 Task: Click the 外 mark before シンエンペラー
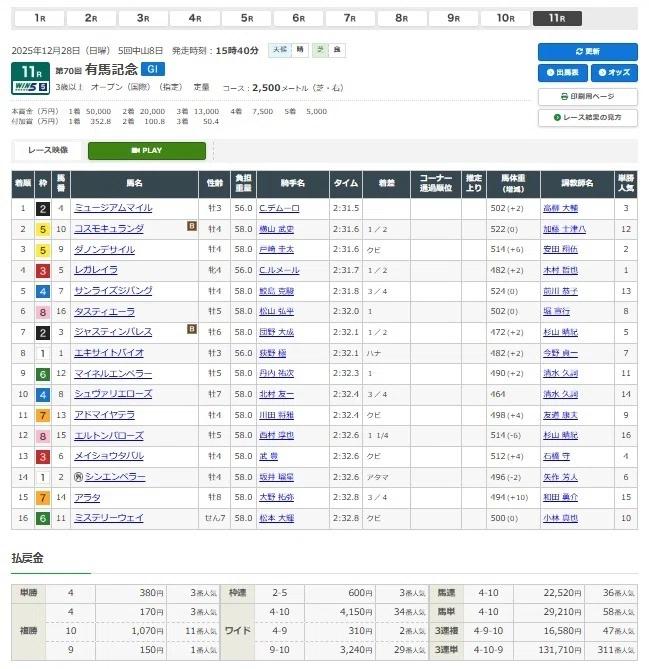78,477
